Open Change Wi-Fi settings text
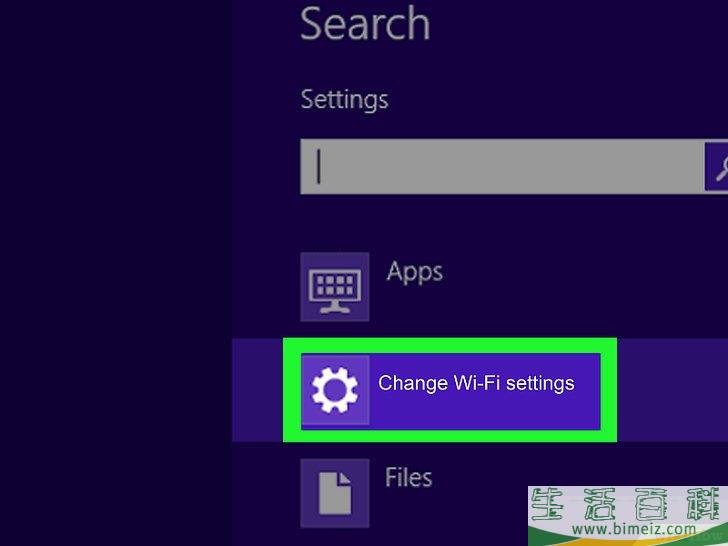Viewport: 728px width, 546px height. pyautogui.click(x=476, y=383)
